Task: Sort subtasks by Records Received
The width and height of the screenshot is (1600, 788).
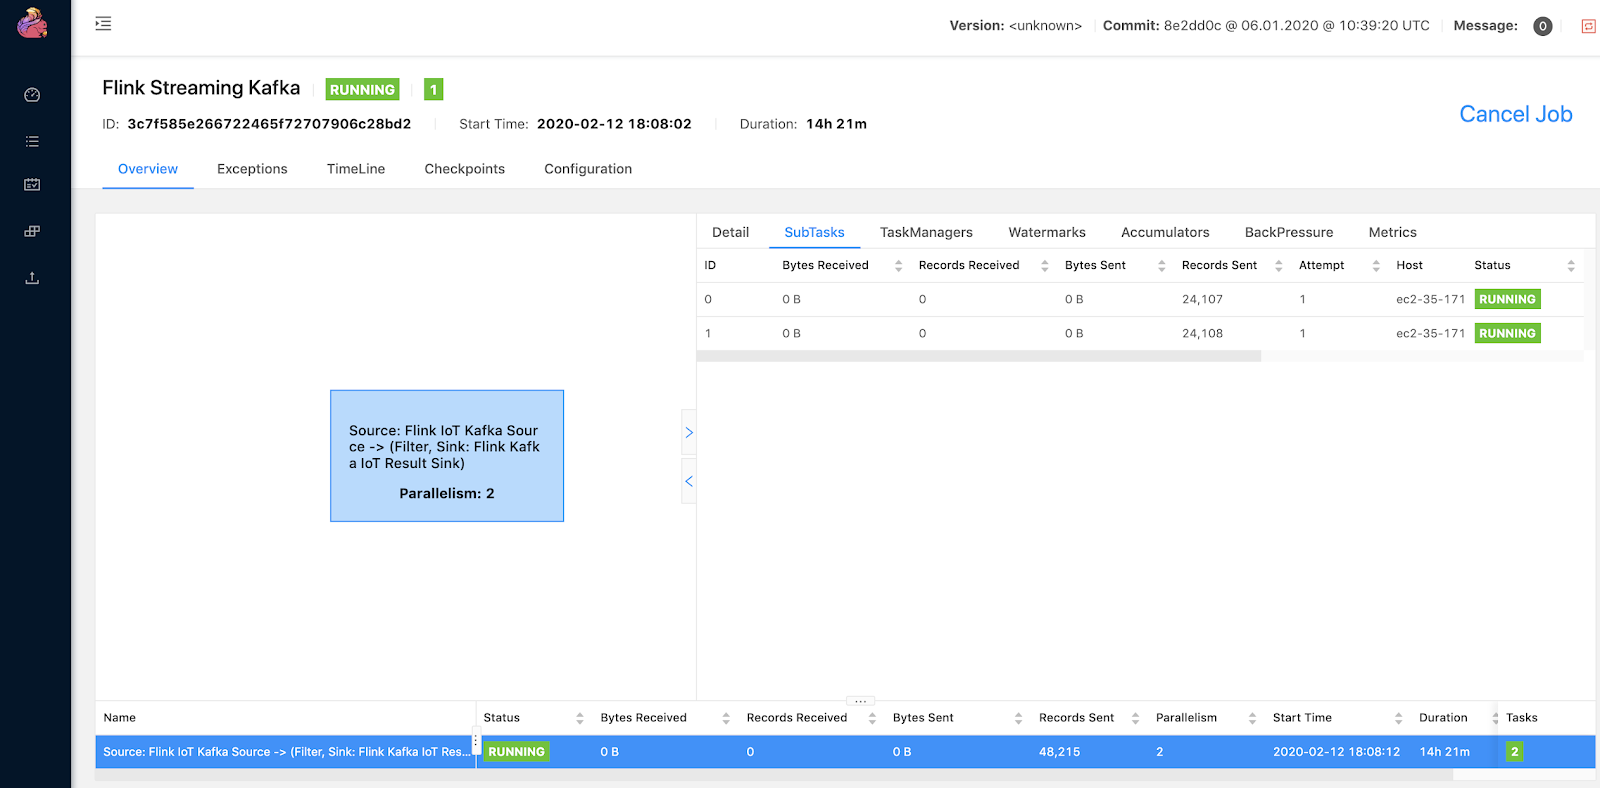Action: click(x=1044, y=266)
